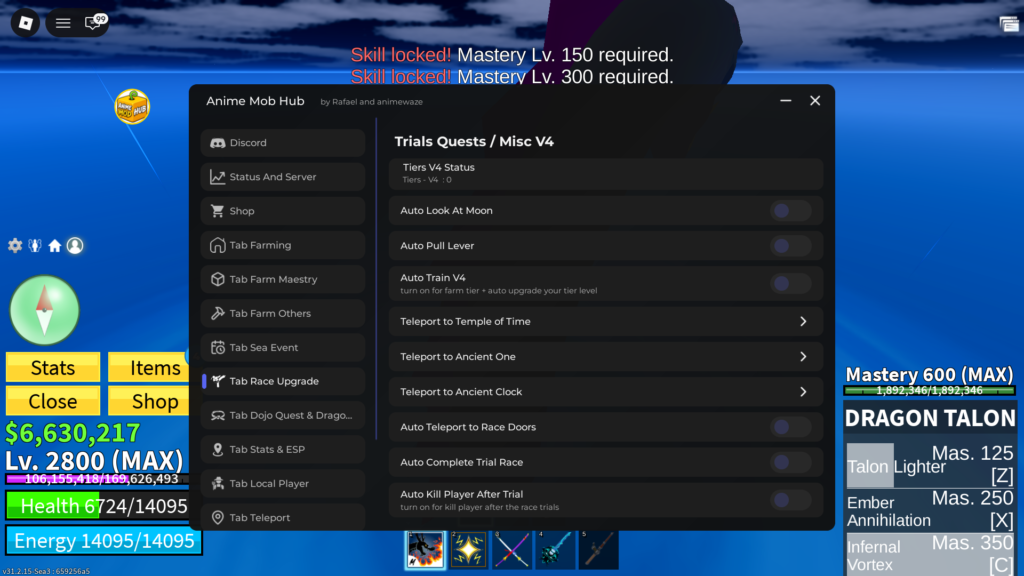The height and width of the screenshot is (576, 1024).
Task: Click the Infernal Vortex [C] skill
Action: (x=930, y=554)
